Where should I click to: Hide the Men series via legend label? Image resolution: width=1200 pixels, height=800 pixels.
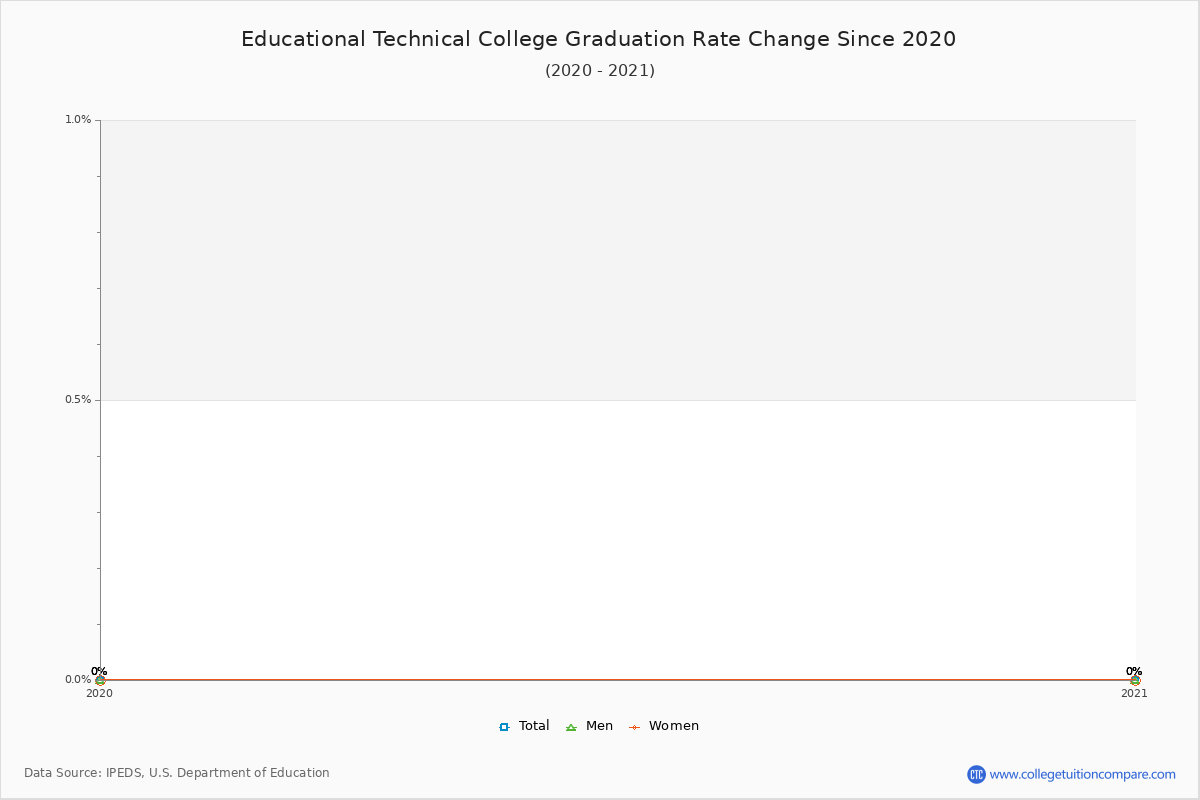pos(599,726)
